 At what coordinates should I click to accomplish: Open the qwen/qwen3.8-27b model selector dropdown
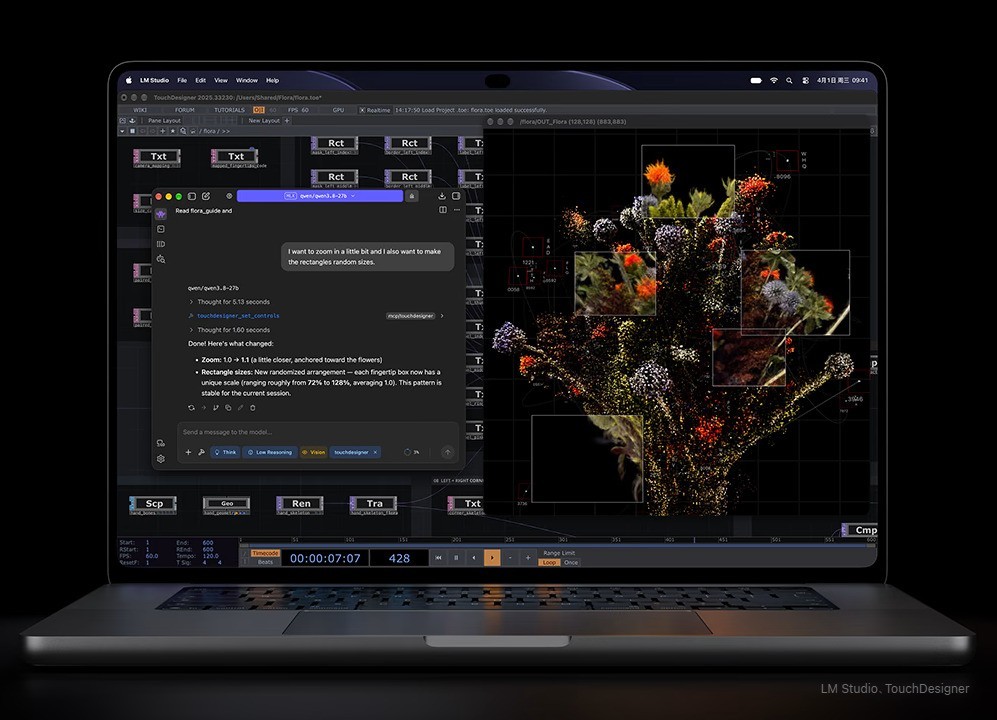pyautogui.click(x=320, y=196)
